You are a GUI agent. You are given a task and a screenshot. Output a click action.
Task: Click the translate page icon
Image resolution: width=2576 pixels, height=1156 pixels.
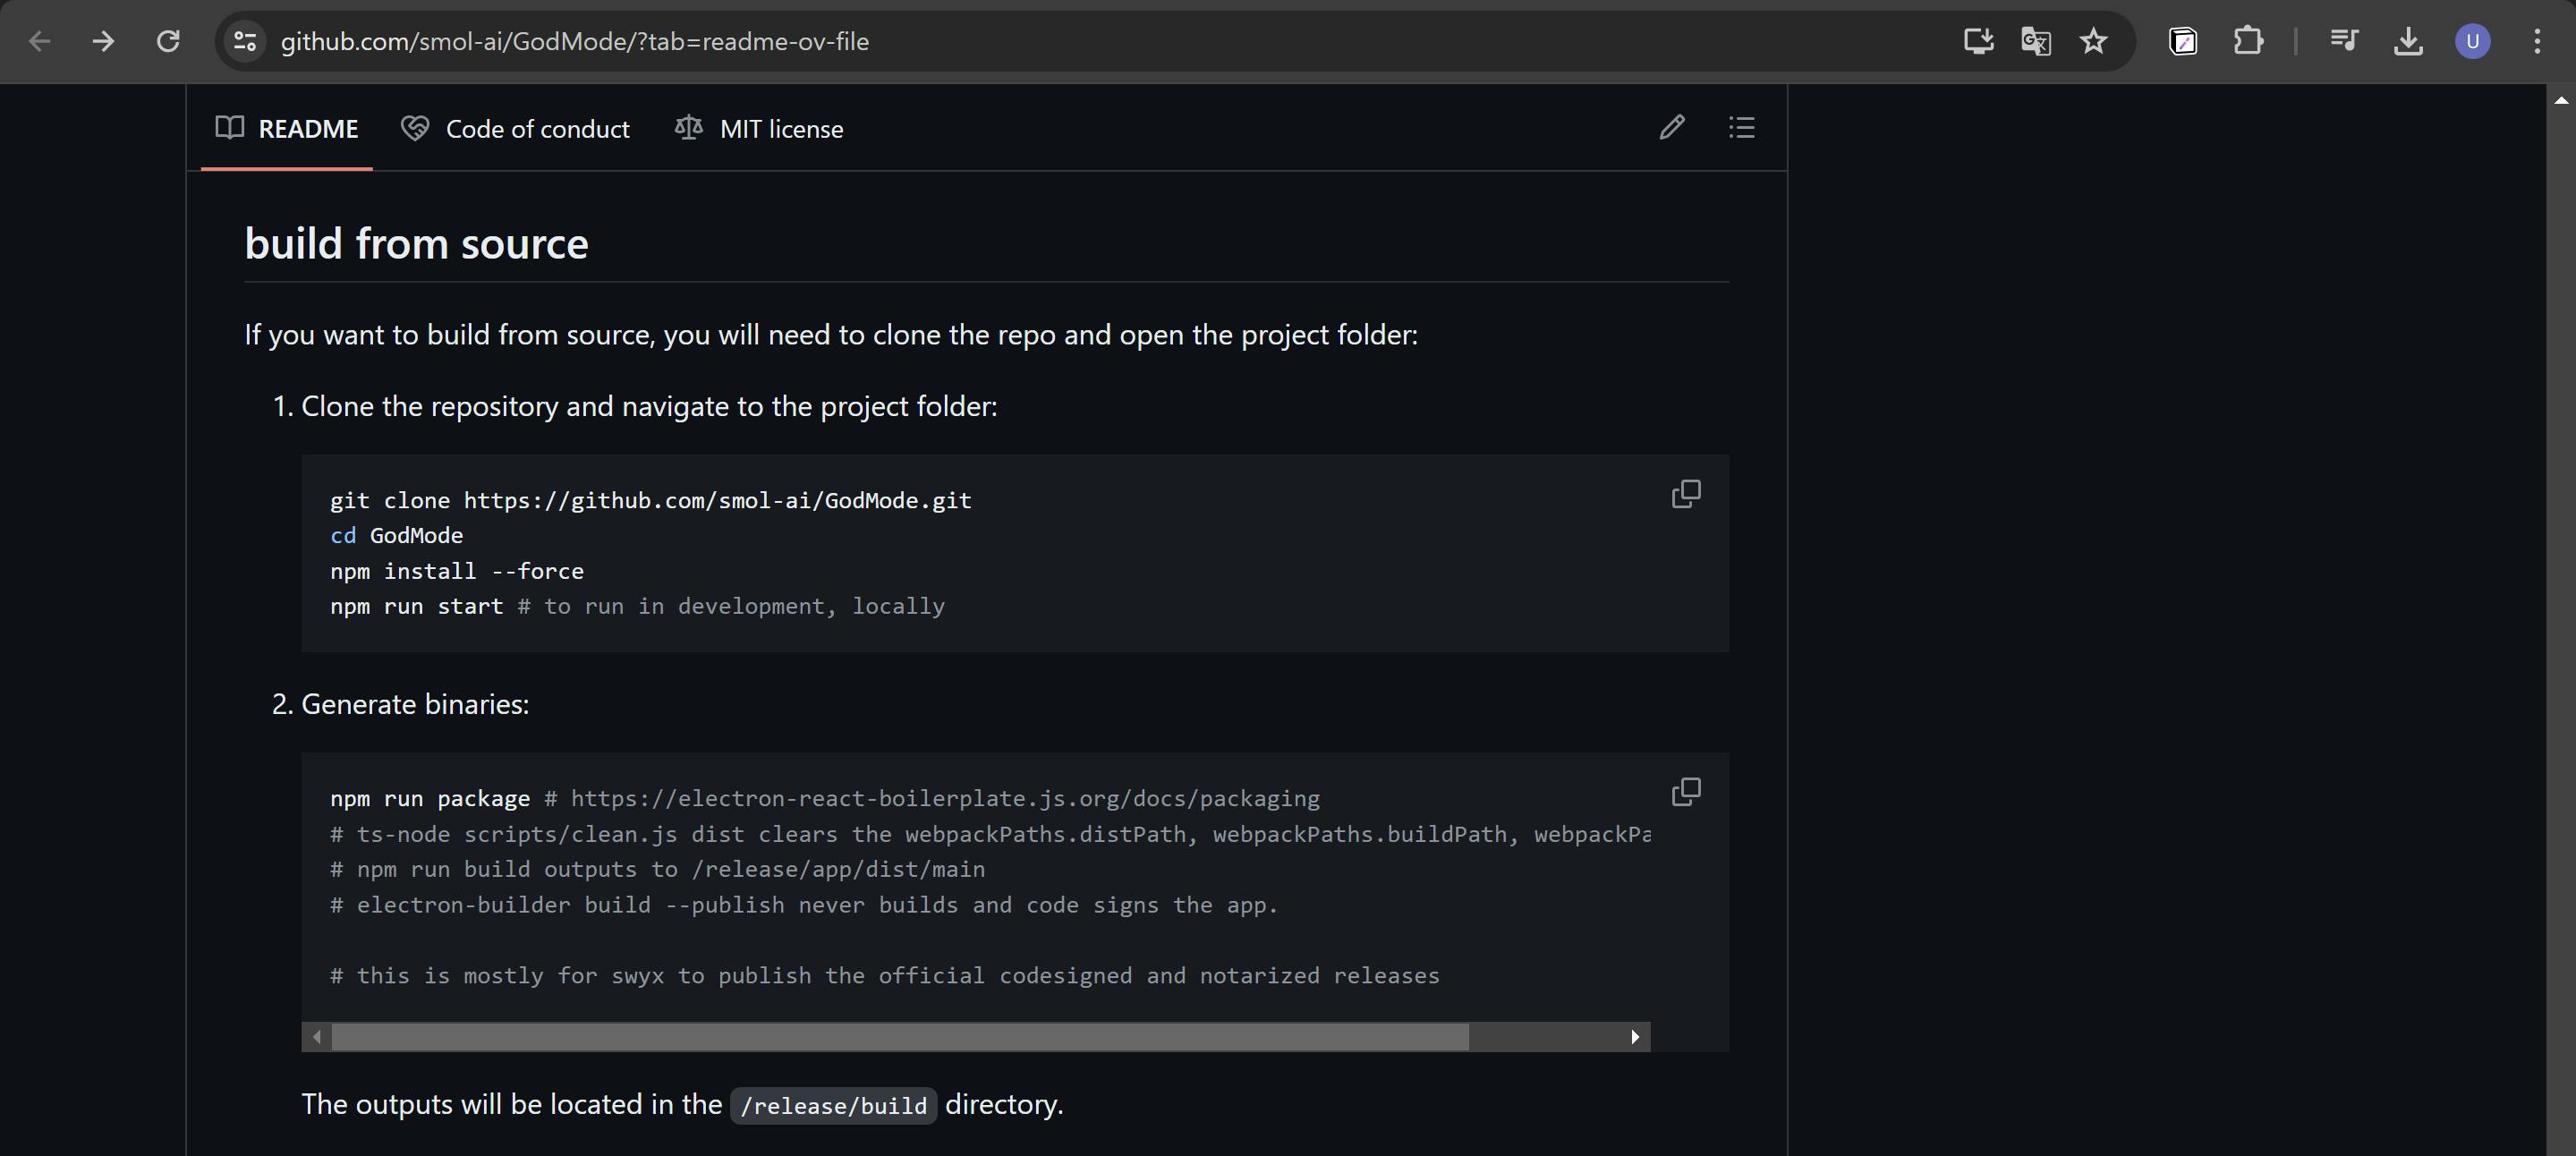tap(2036, 41)
